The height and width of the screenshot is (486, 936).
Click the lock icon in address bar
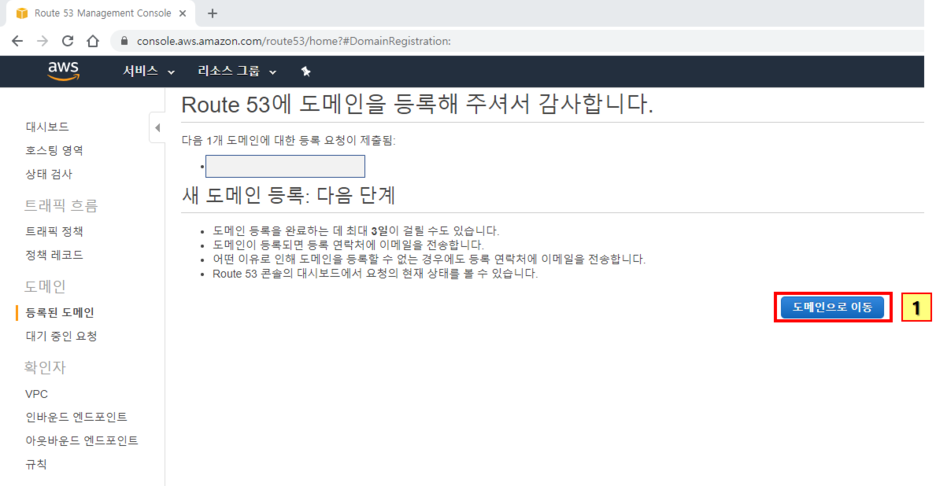pos(124,41)
